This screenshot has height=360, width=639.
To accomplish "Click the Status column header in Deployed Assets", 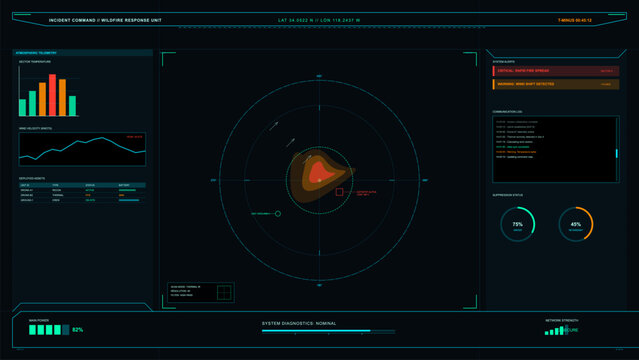I will [90, 186].
